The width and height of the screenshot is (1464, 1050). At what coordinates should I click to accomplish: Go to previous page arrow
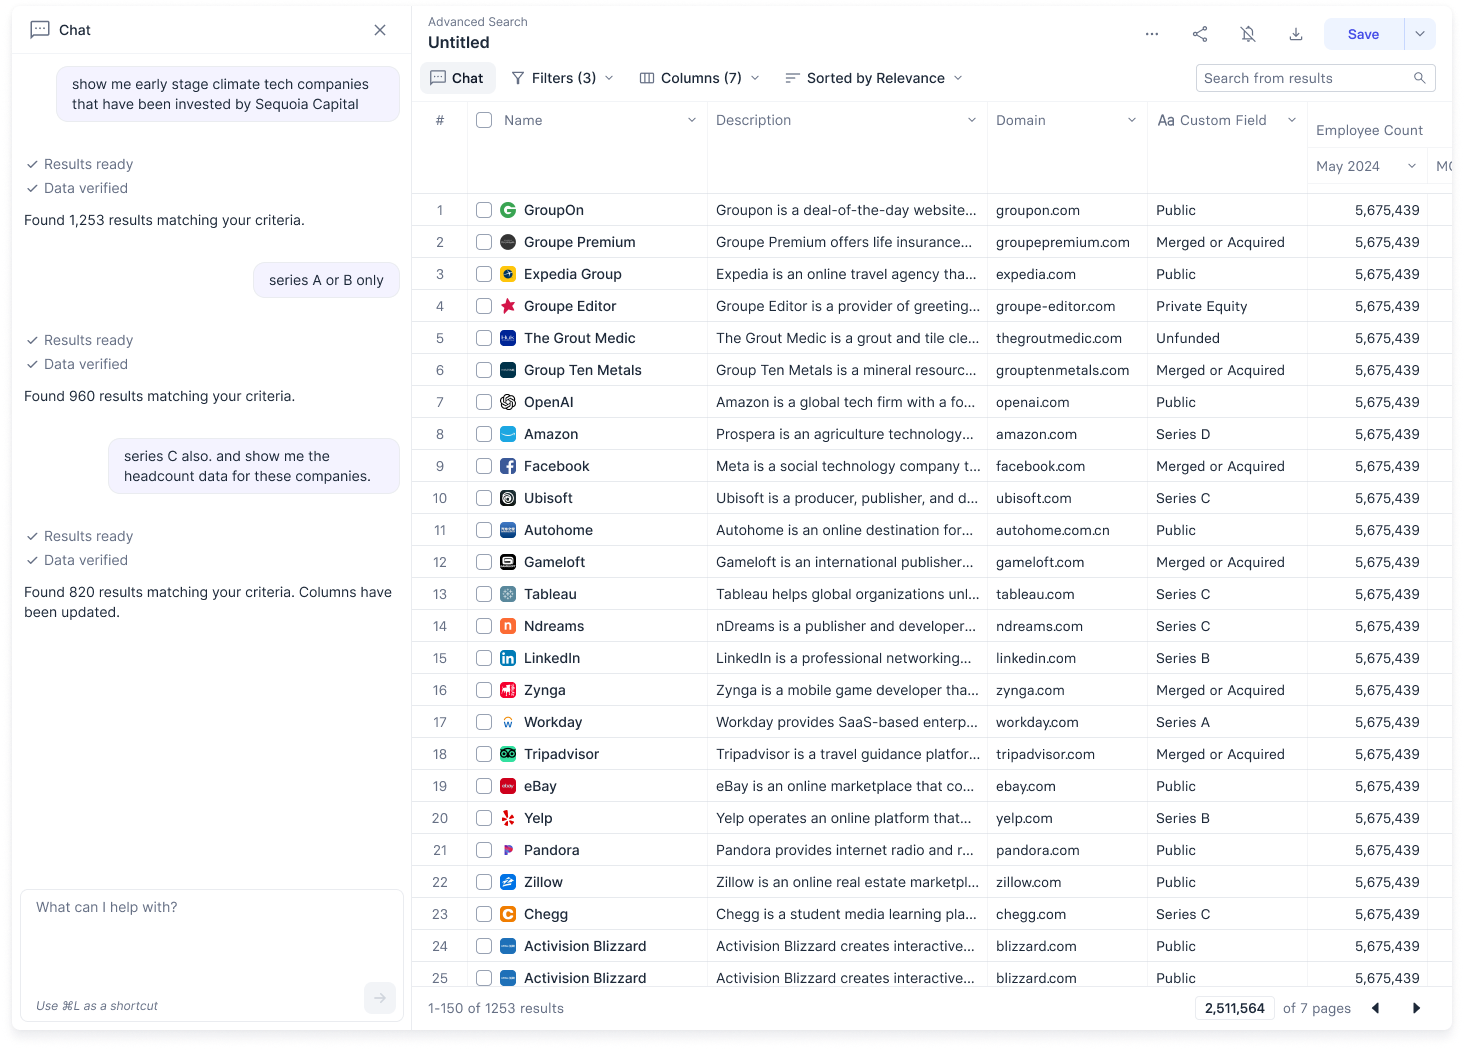1376,1008
